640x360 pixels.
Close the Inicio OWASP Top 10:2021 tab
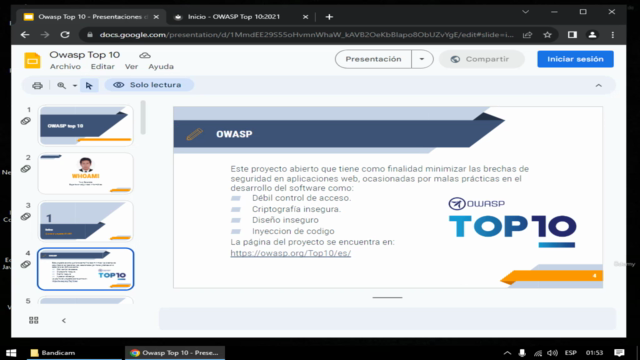coord(305,17)
